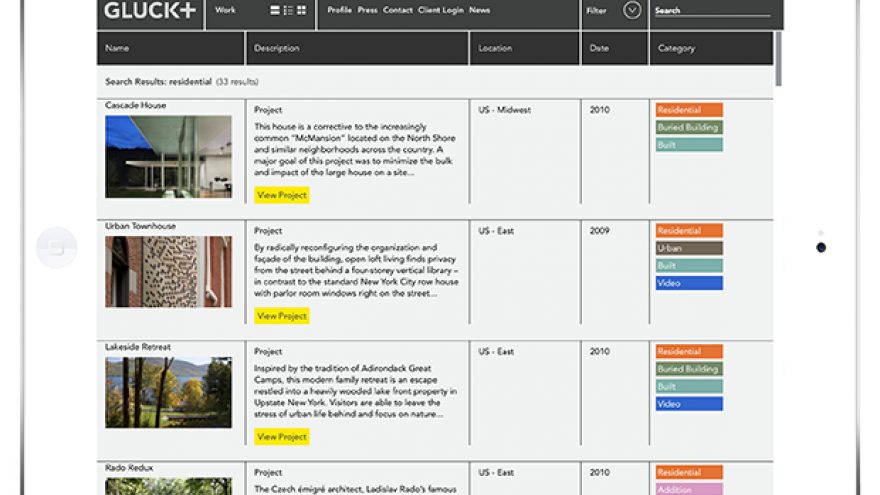Click the Rado Redux title
The image size is (880, 495).
coord(129,468)
